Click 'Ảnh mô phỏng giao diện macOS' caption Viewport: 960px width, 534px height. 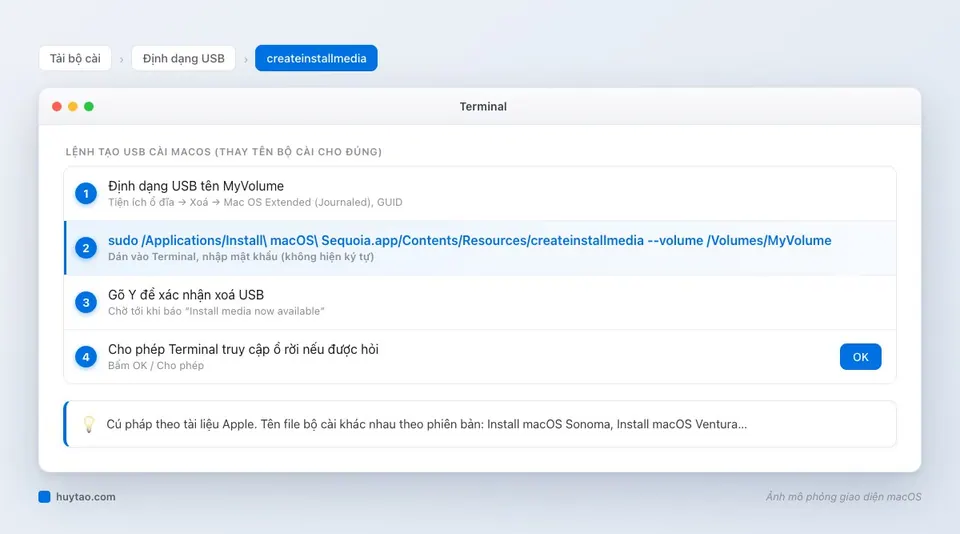pyautogui.click(x=843, y=497)
